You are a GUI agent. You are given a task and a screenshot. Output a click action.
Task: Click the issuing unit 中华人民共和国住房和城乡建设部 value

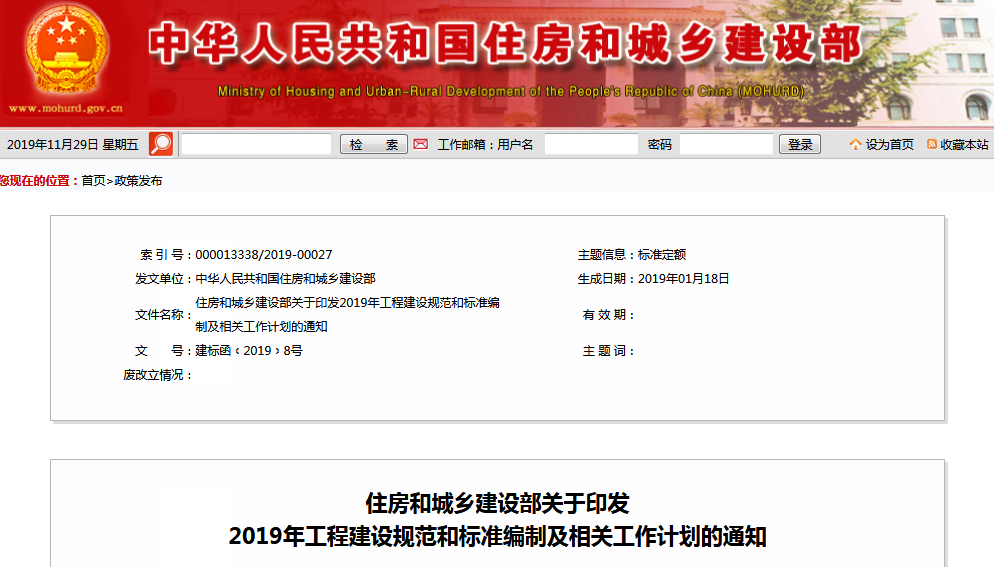(285, 278)
